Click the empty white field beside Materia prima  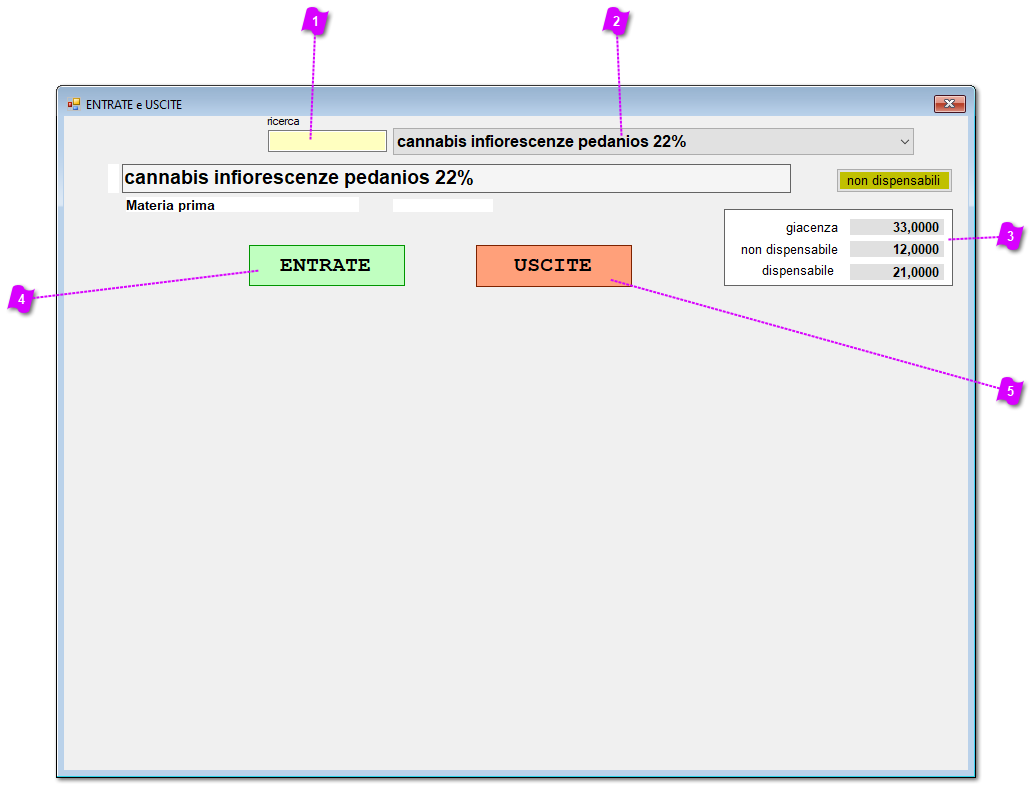[442, 205]
